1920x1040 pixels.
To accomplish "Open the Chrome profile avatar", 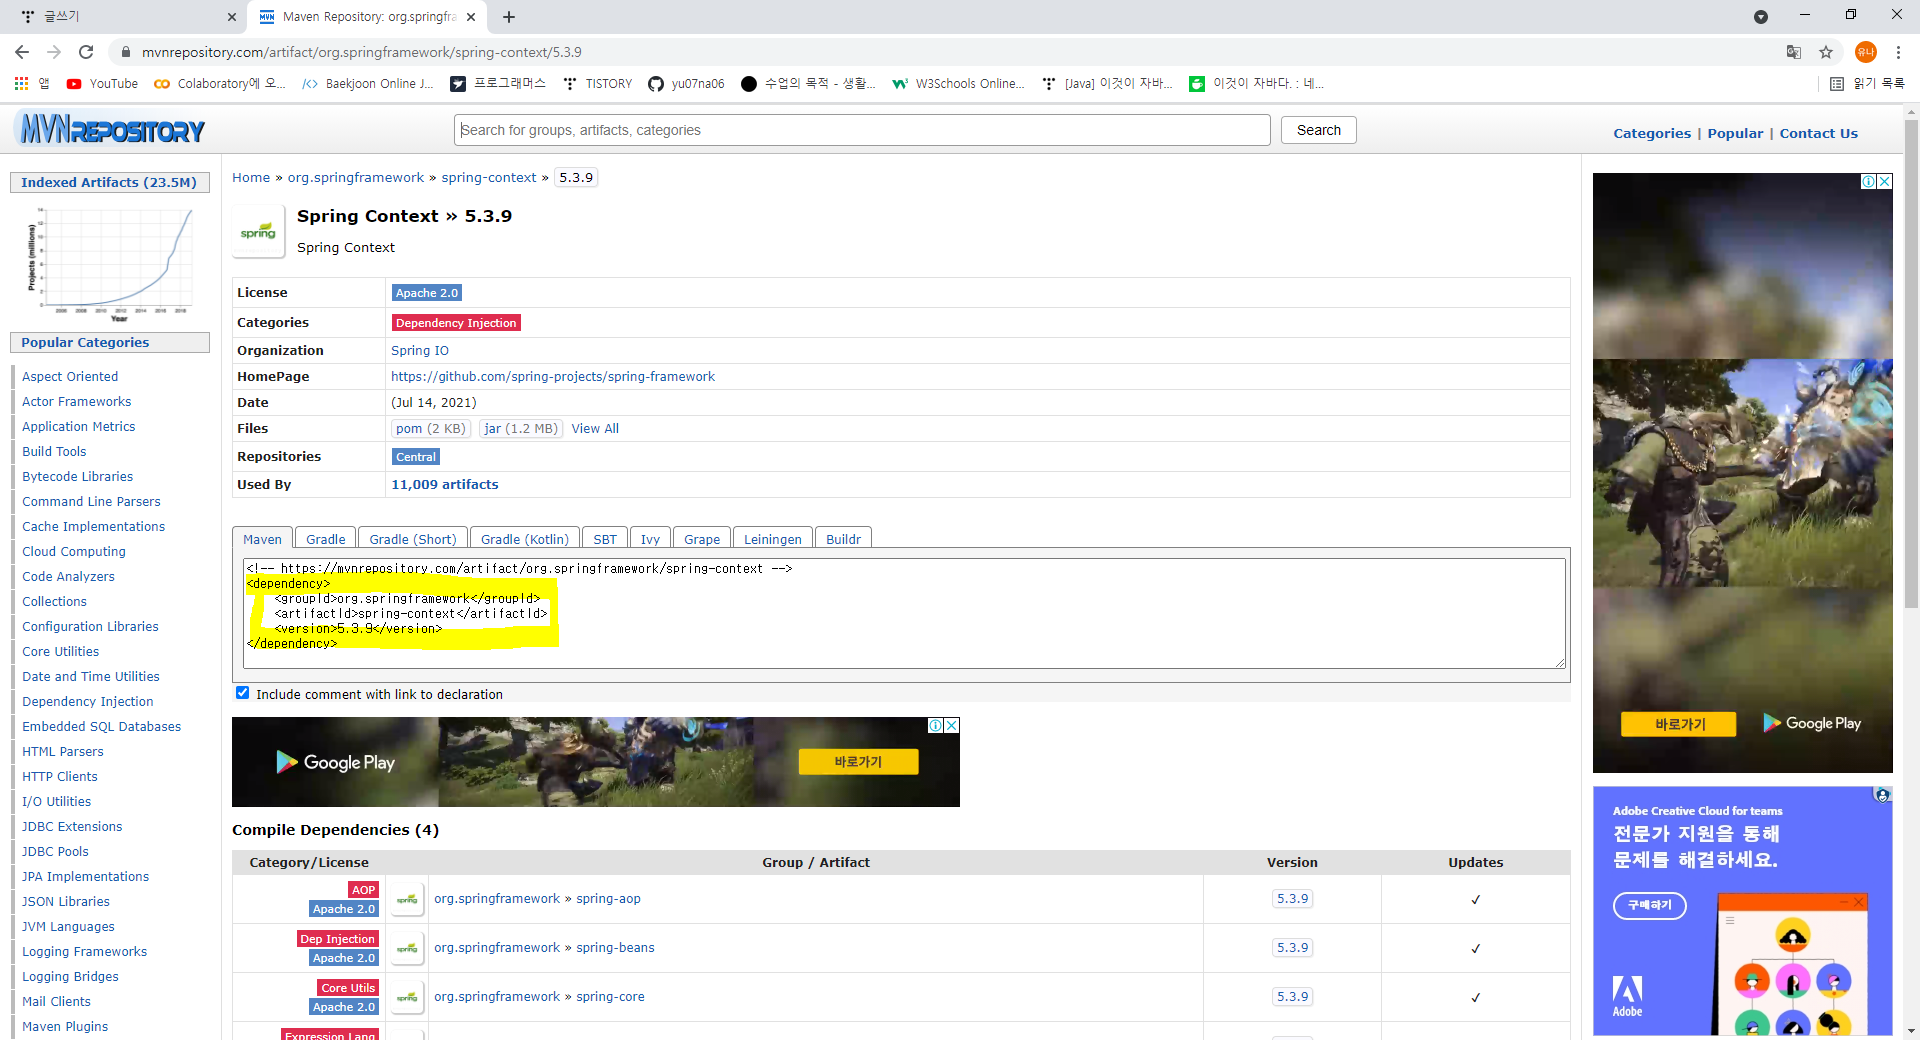I will 1865,52.
